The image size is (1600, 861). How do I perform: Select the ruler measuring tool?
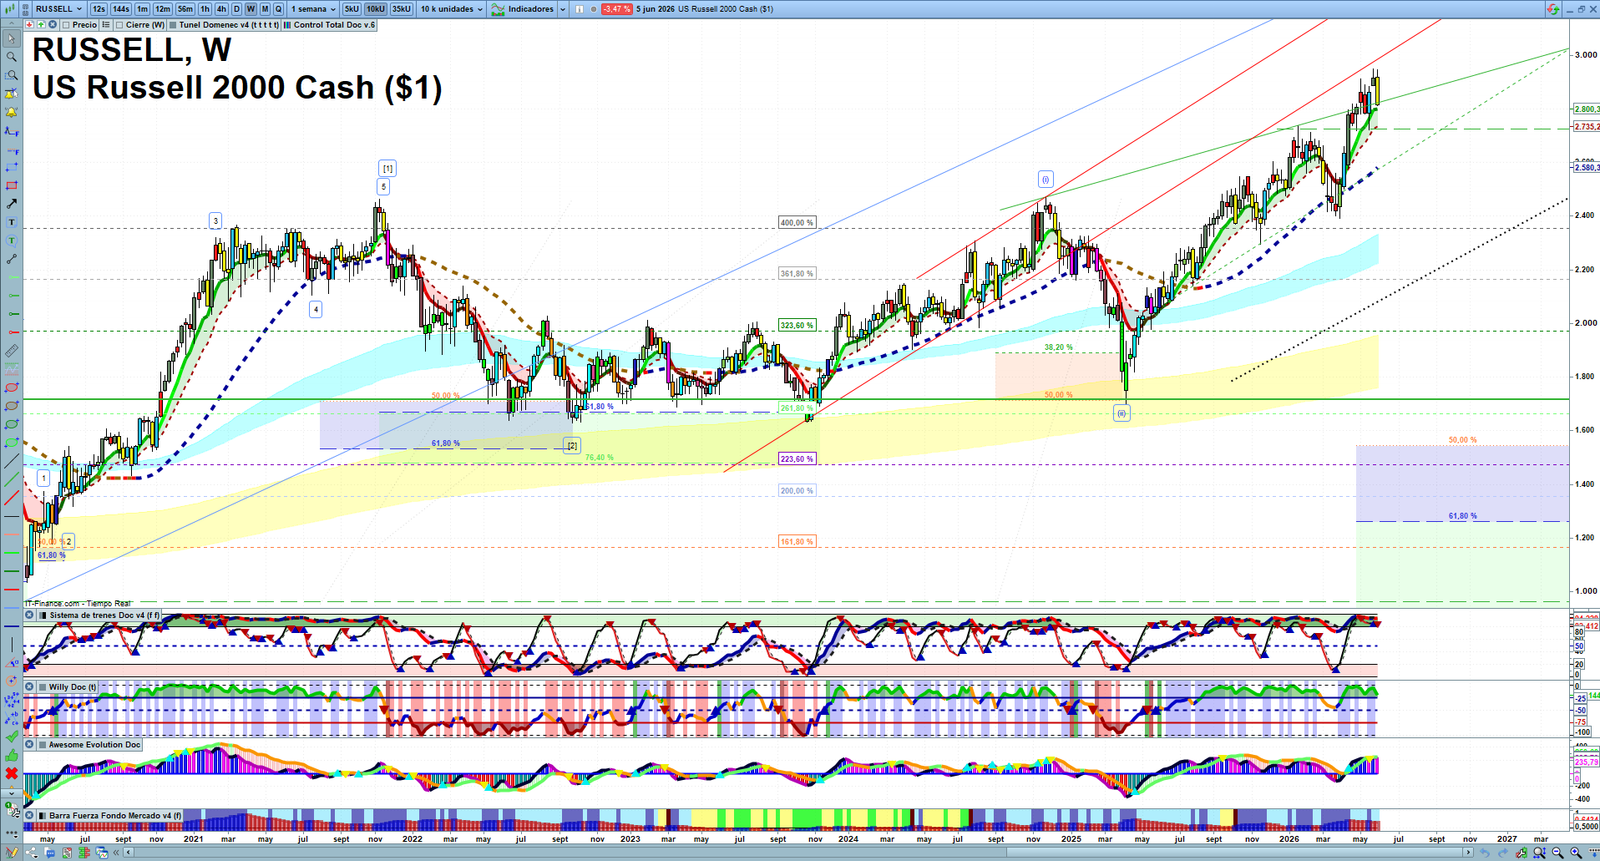coord(11,351)
